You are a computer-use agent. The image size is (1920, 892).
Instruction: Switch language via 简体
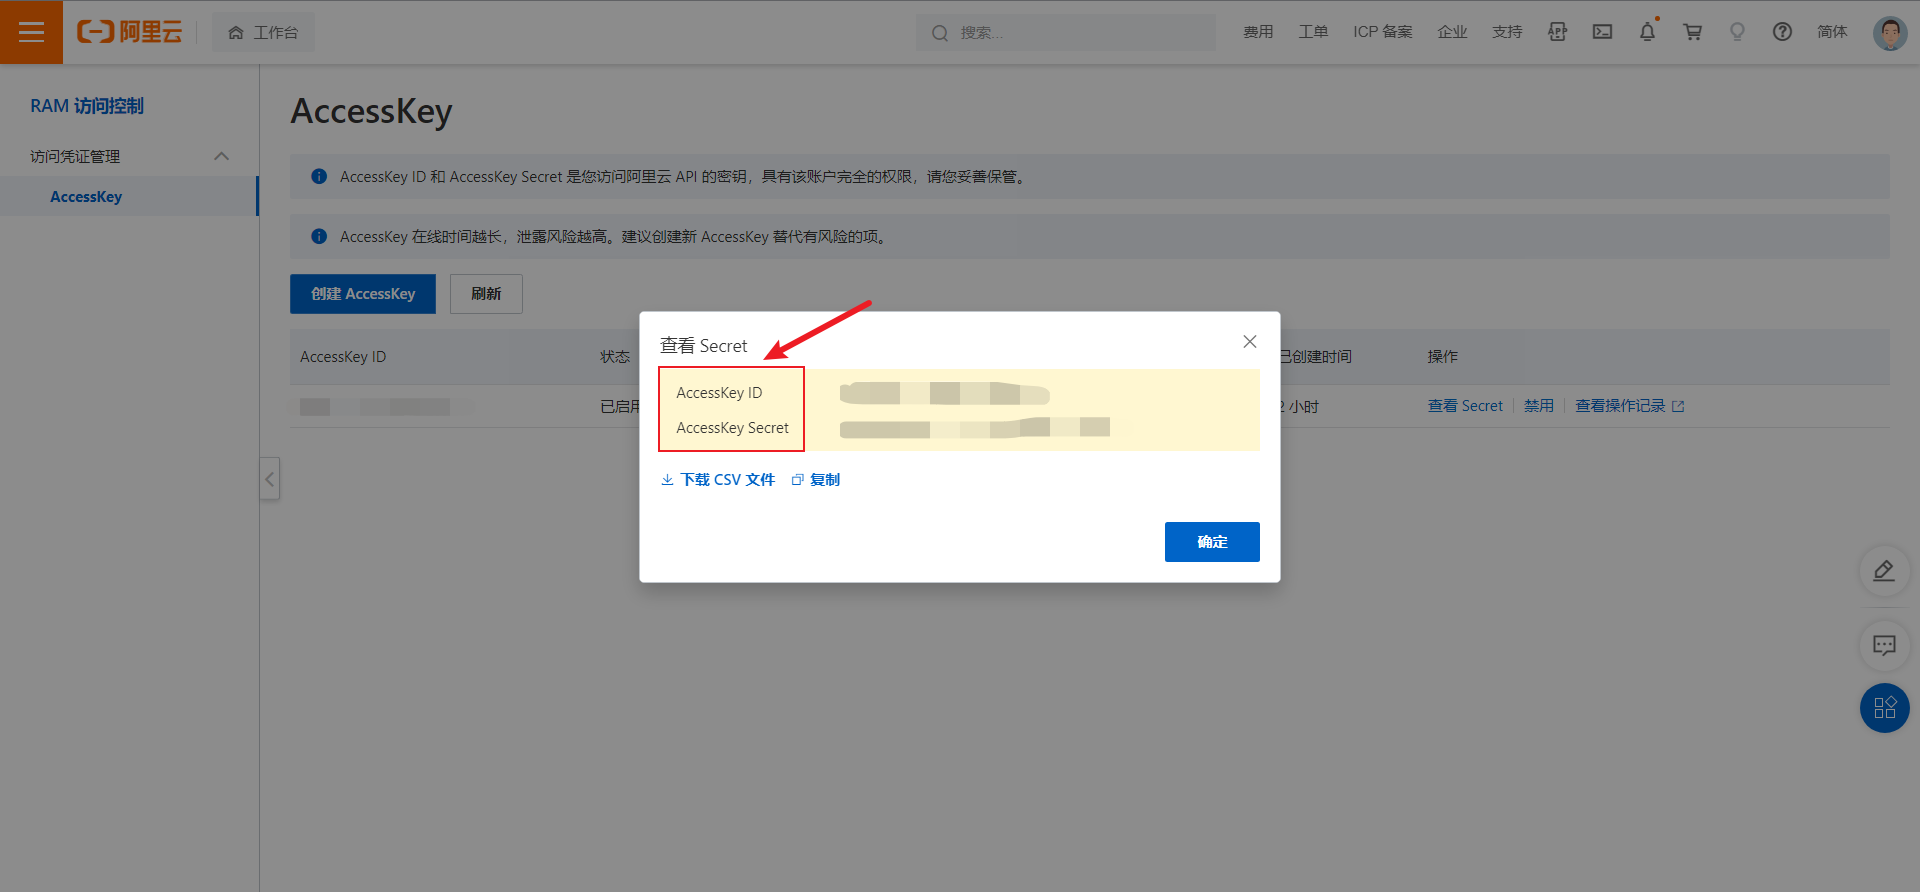tap(1832, 32)
